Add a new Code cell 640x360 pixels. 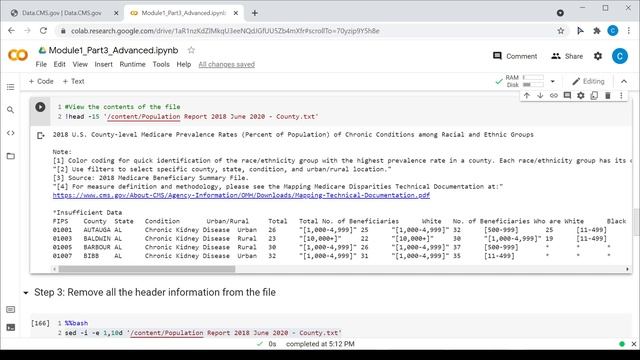tap(41, 81)
